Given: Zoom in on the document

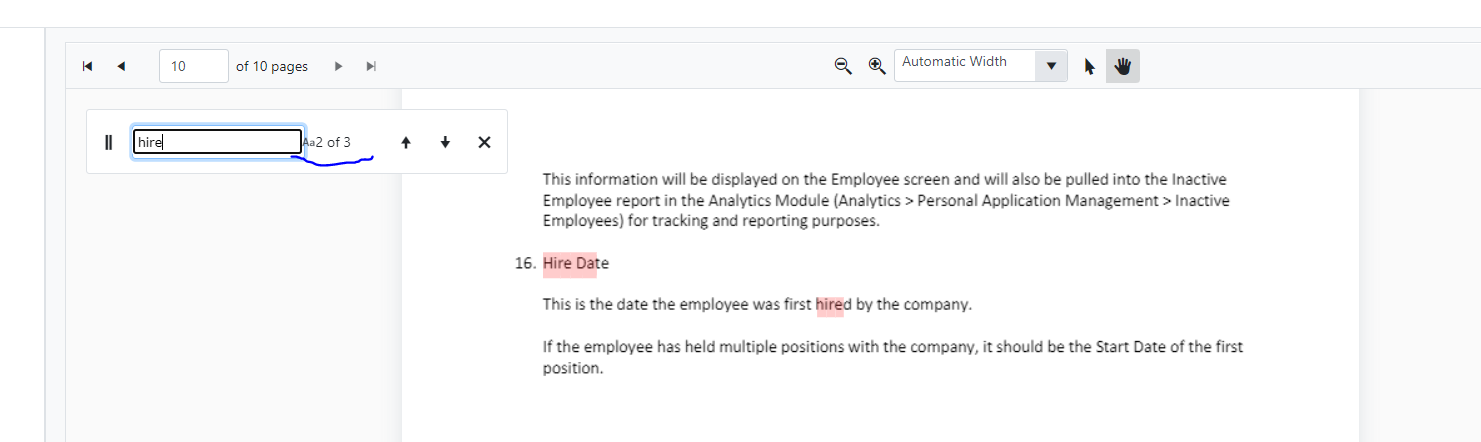Looking at the screenshot, I should pos(877,66).
